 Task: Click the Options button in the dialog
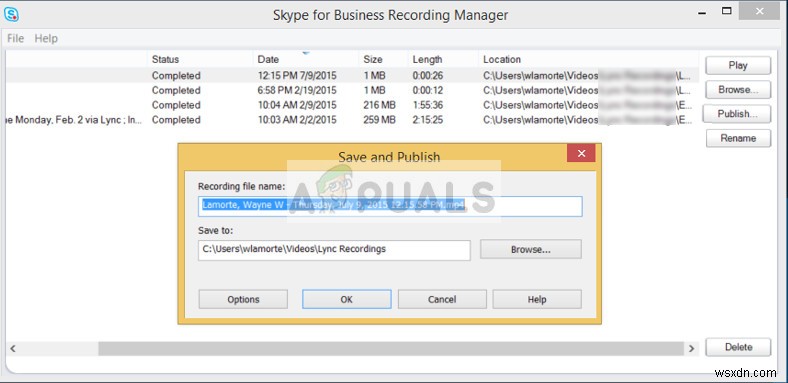tap(243, 299)
